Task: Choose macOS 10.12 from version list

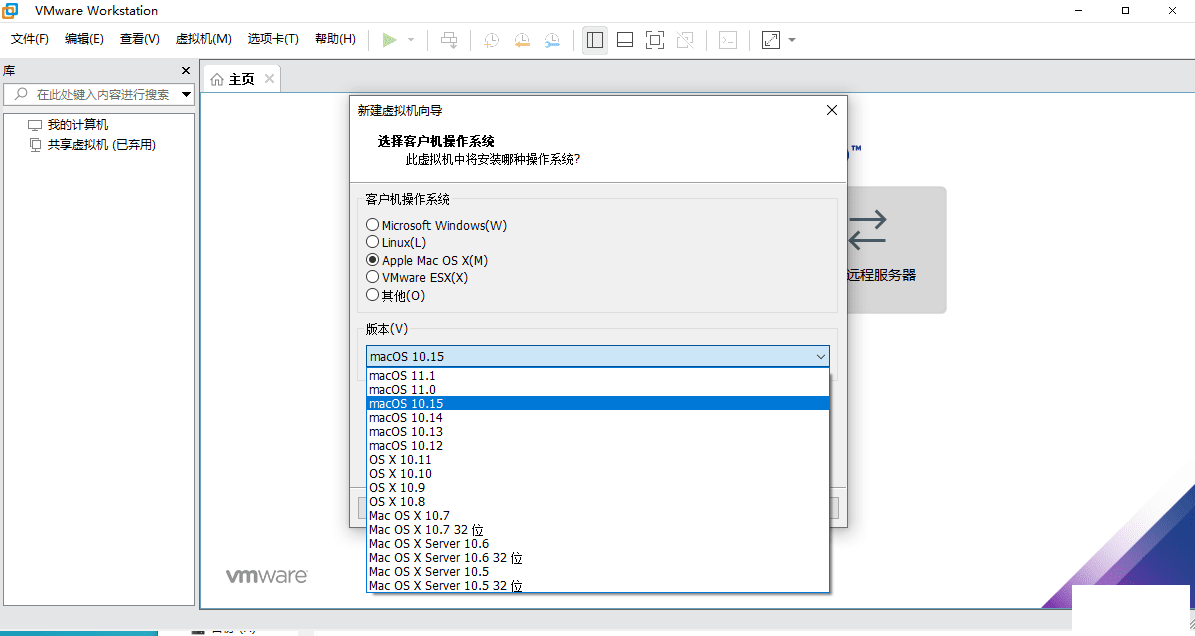Action: click(x=598, y=446)
